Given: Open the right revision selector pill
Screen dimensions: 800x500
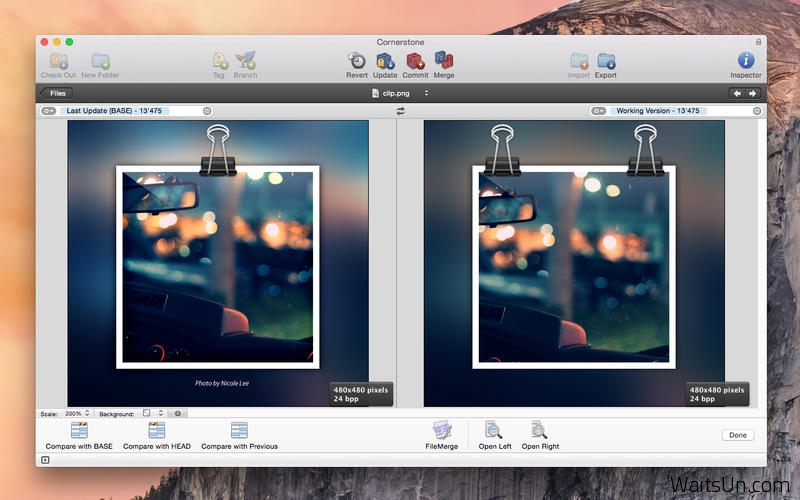Looking at the screenshot, I should click(x=598, y=111).
